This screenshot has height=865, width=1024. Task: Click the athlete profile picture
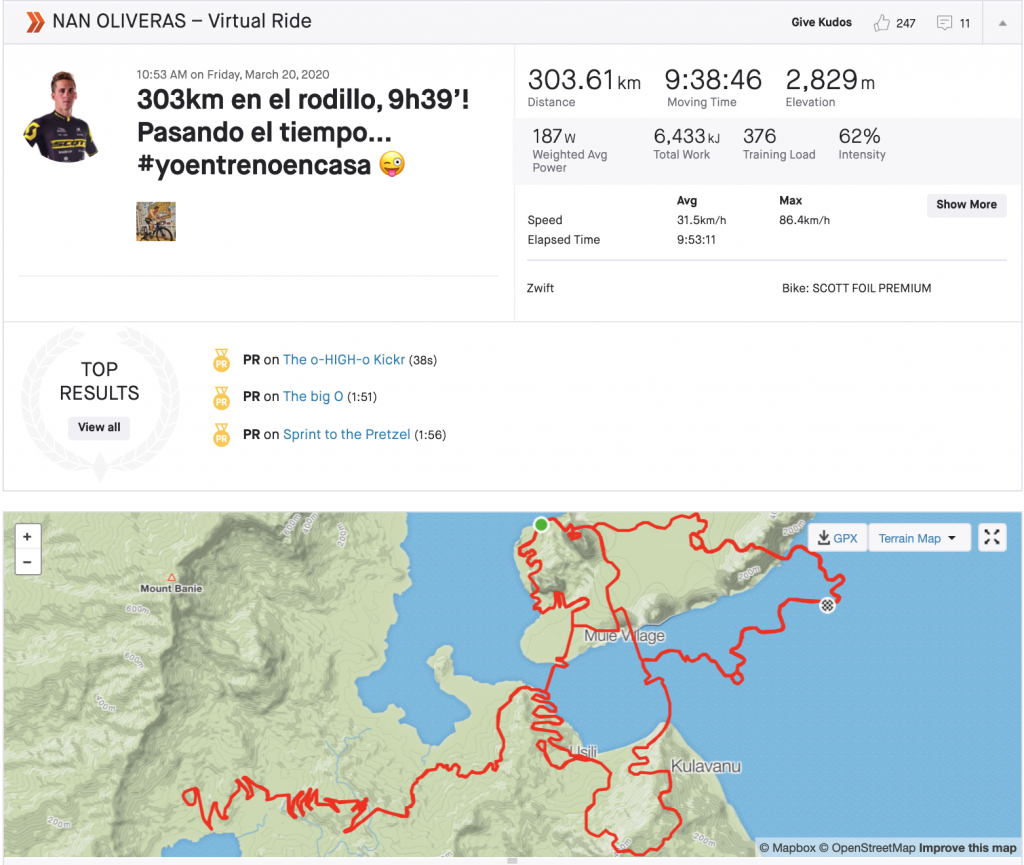(61, 116)
